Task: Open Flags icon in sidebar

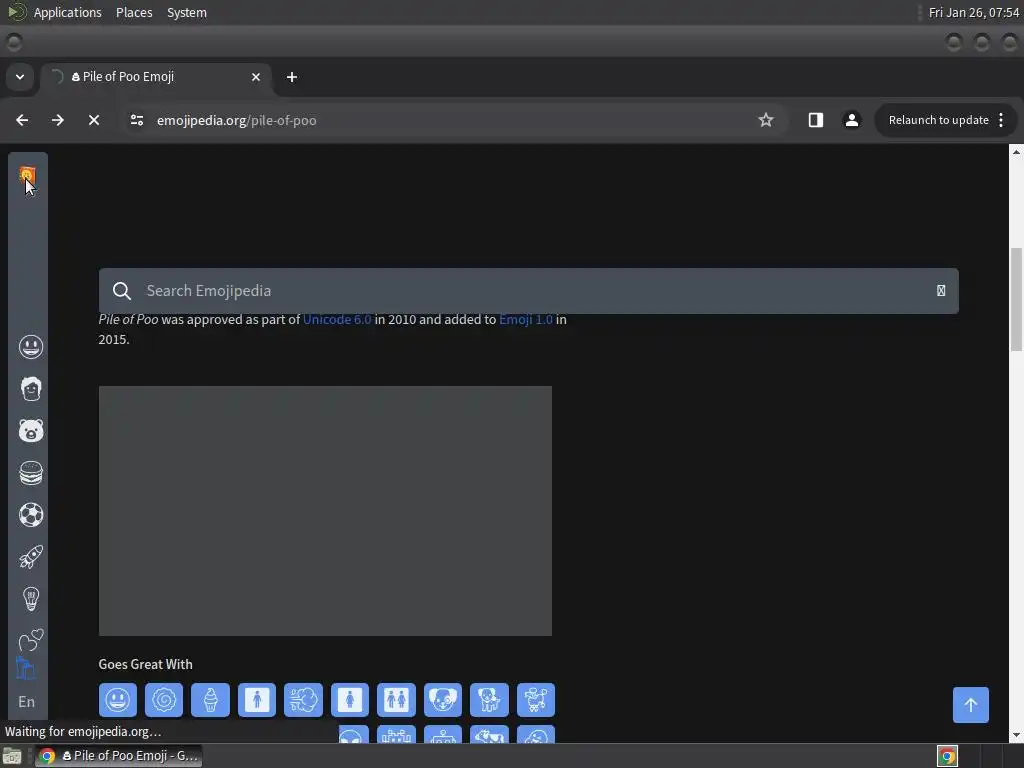Action: [x=25, y=669]
